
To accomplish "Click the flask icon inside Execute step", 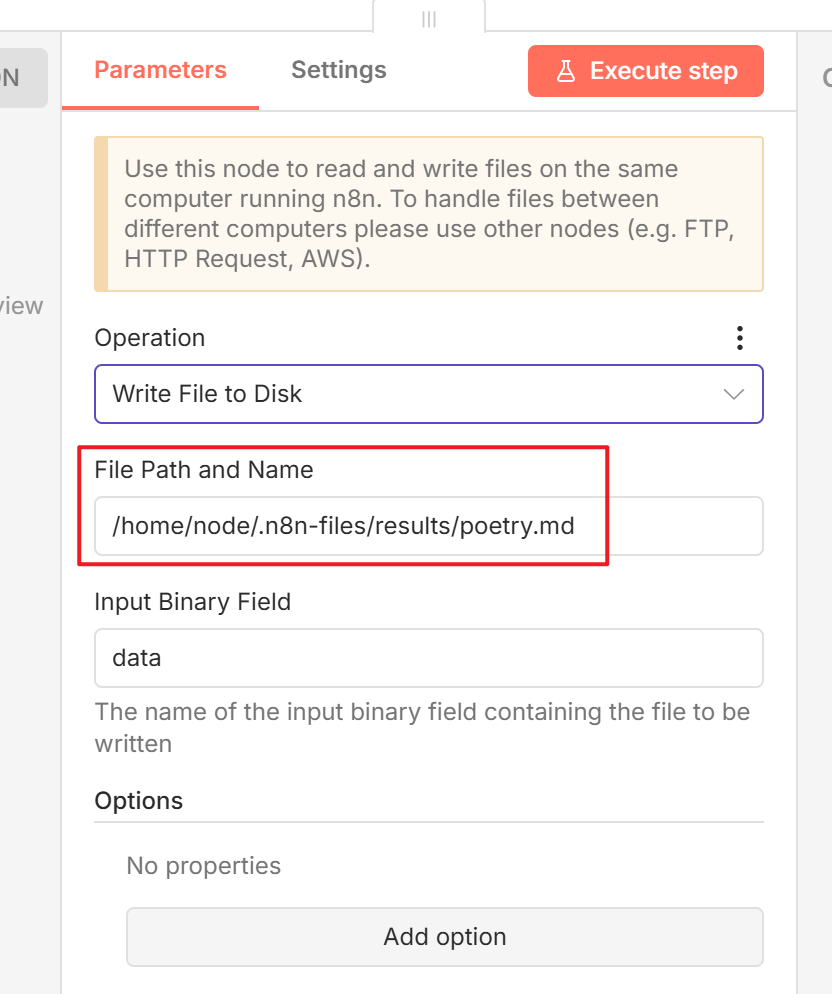I will point(567,70).
